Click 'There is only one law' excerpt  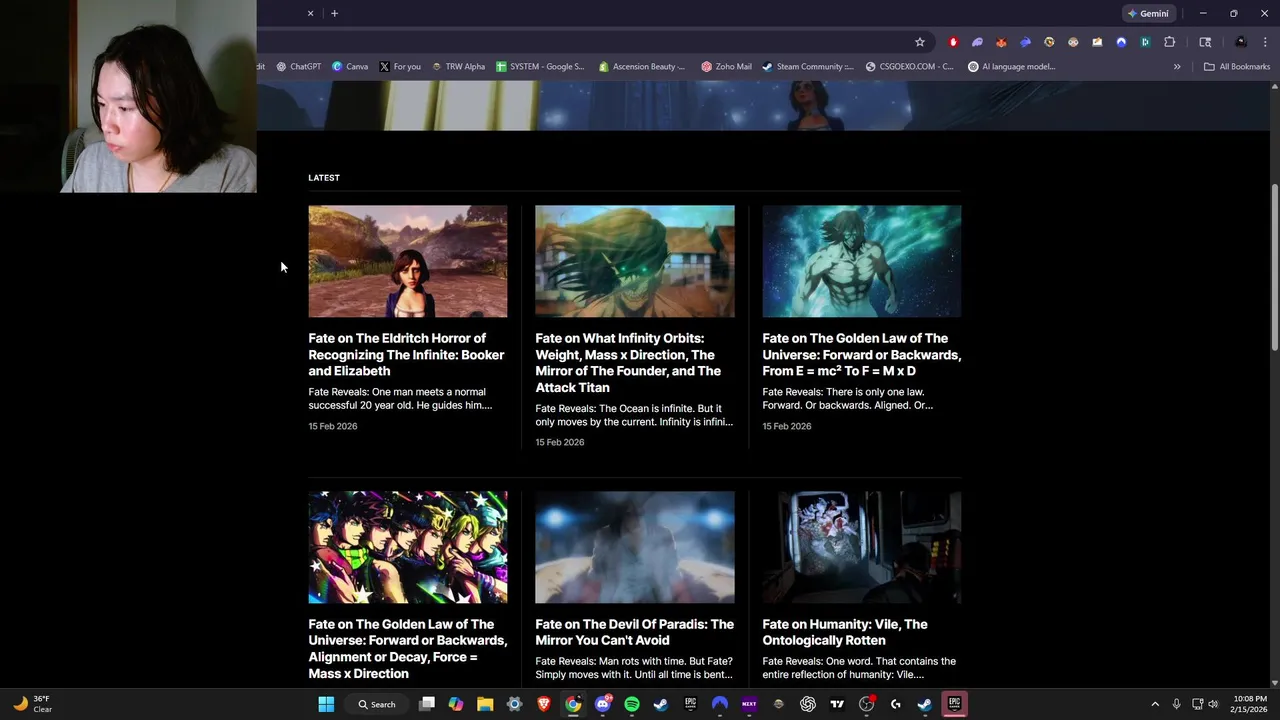[848, 399]
